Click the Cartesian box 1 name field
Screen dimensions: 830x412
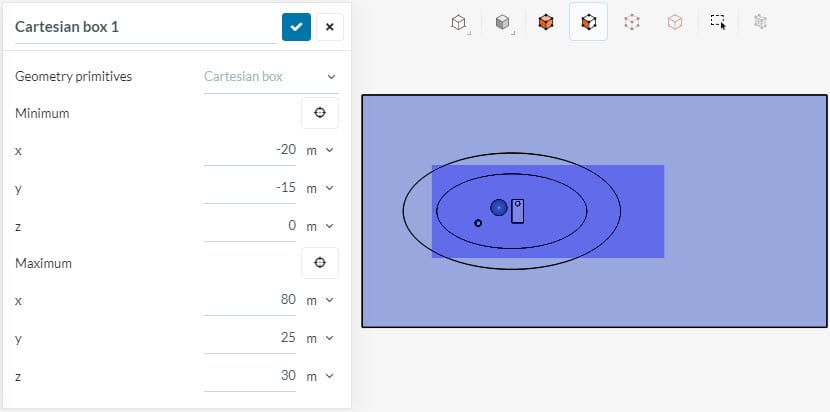[145, 27]
